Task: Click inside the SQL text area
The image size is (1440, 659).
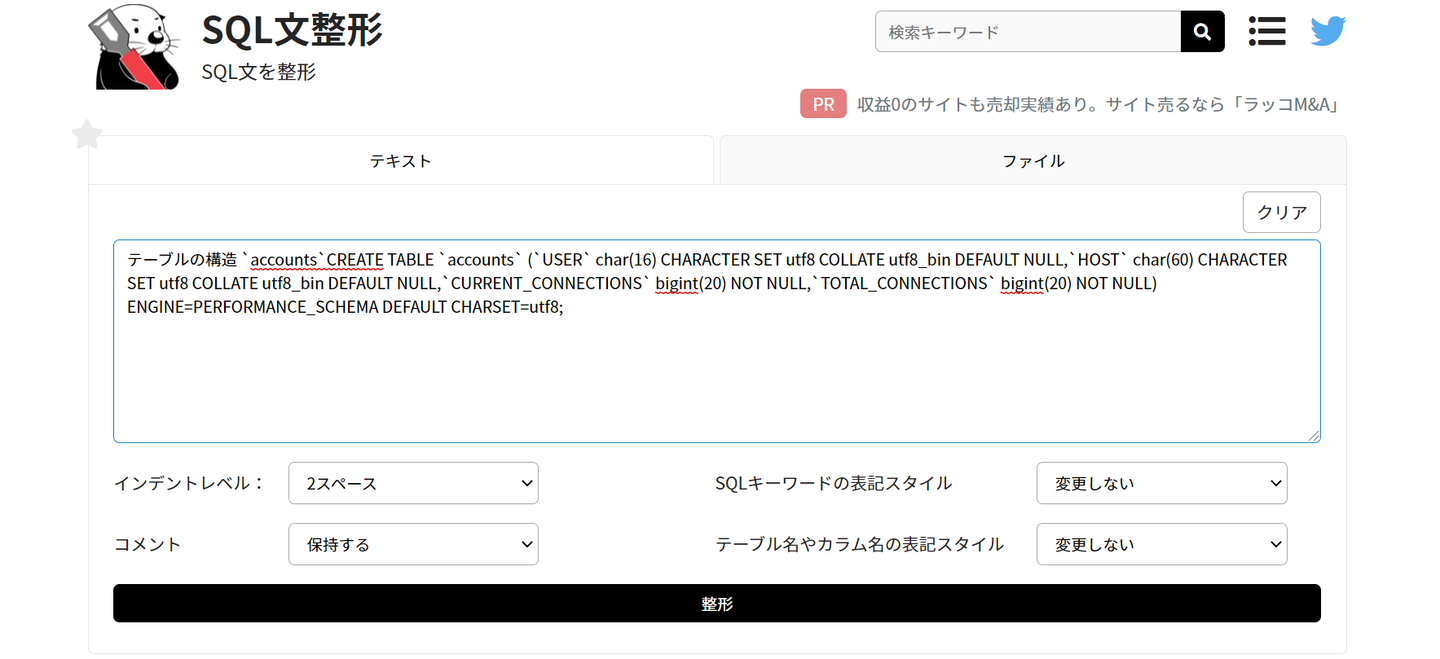Action: [x=716, y=370]
